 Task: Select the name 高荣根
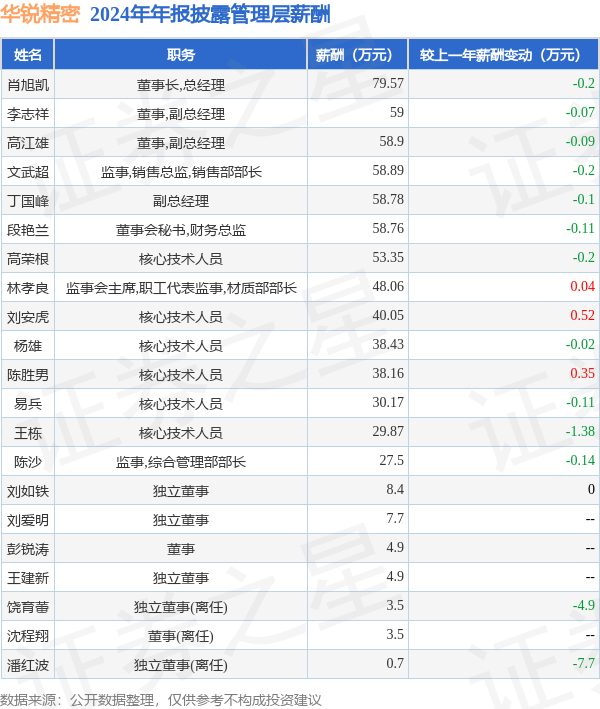pos(28,258)
